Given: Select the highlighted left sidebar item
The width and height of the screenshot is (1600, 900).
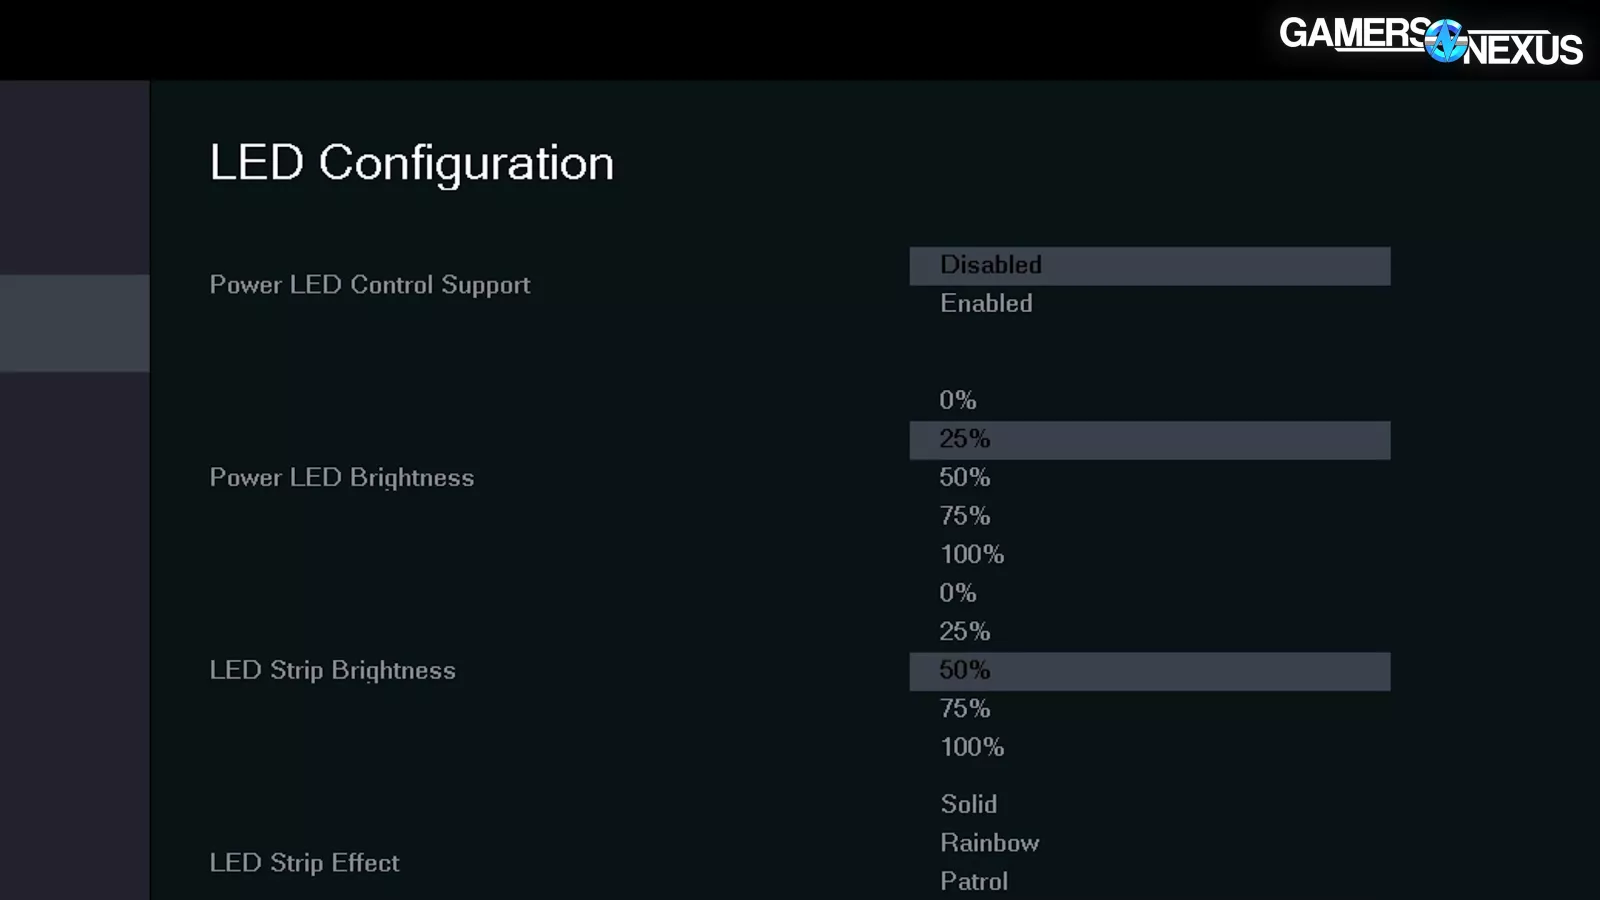Looking at the screenshot, I should pyautogui.click(x=74, y=323).
